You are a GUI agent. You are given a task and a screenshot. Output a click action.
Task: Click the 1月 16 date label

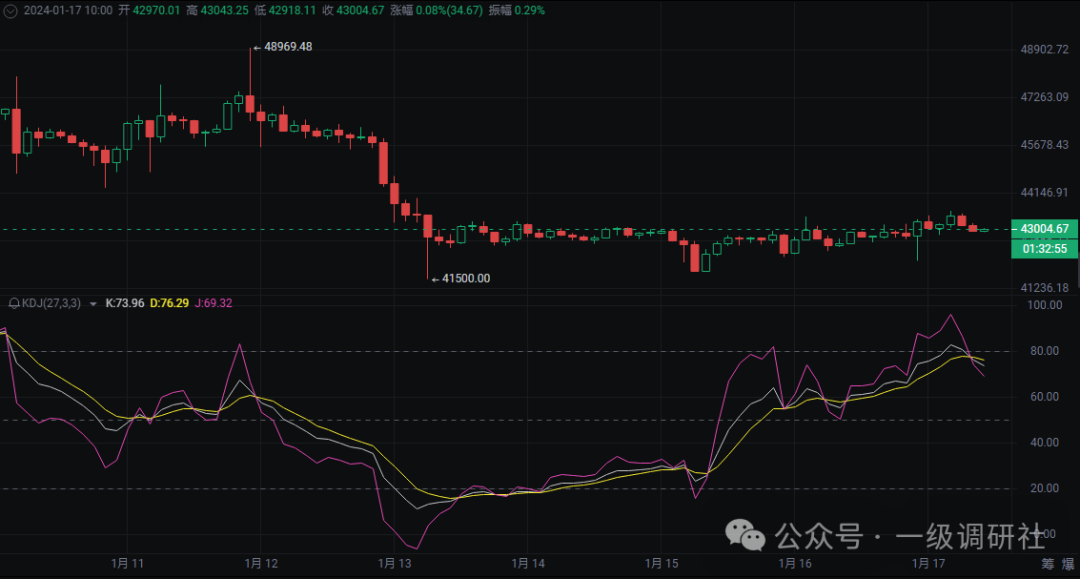pyautogui.click(x=796, y=563)
